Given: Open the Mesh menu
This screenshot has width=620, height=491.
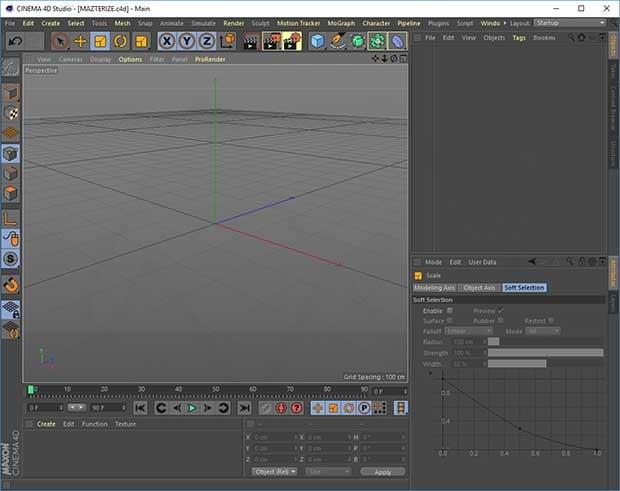Looking at the screenshot, I should coord(122,23).
